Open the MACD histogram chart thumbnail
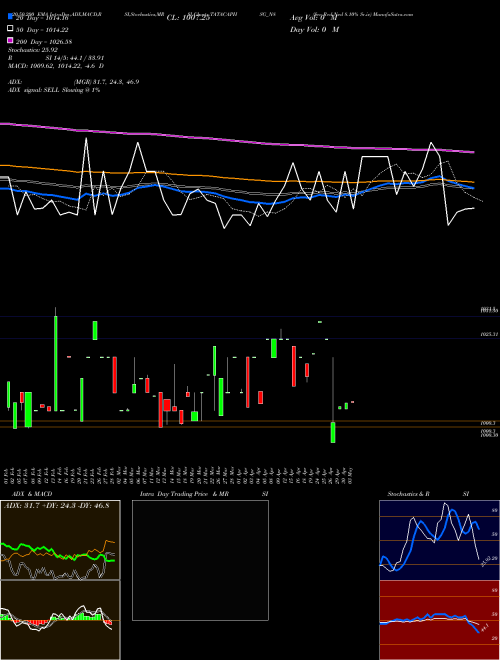This screenshot has height=660, width=500. point(60,620)
